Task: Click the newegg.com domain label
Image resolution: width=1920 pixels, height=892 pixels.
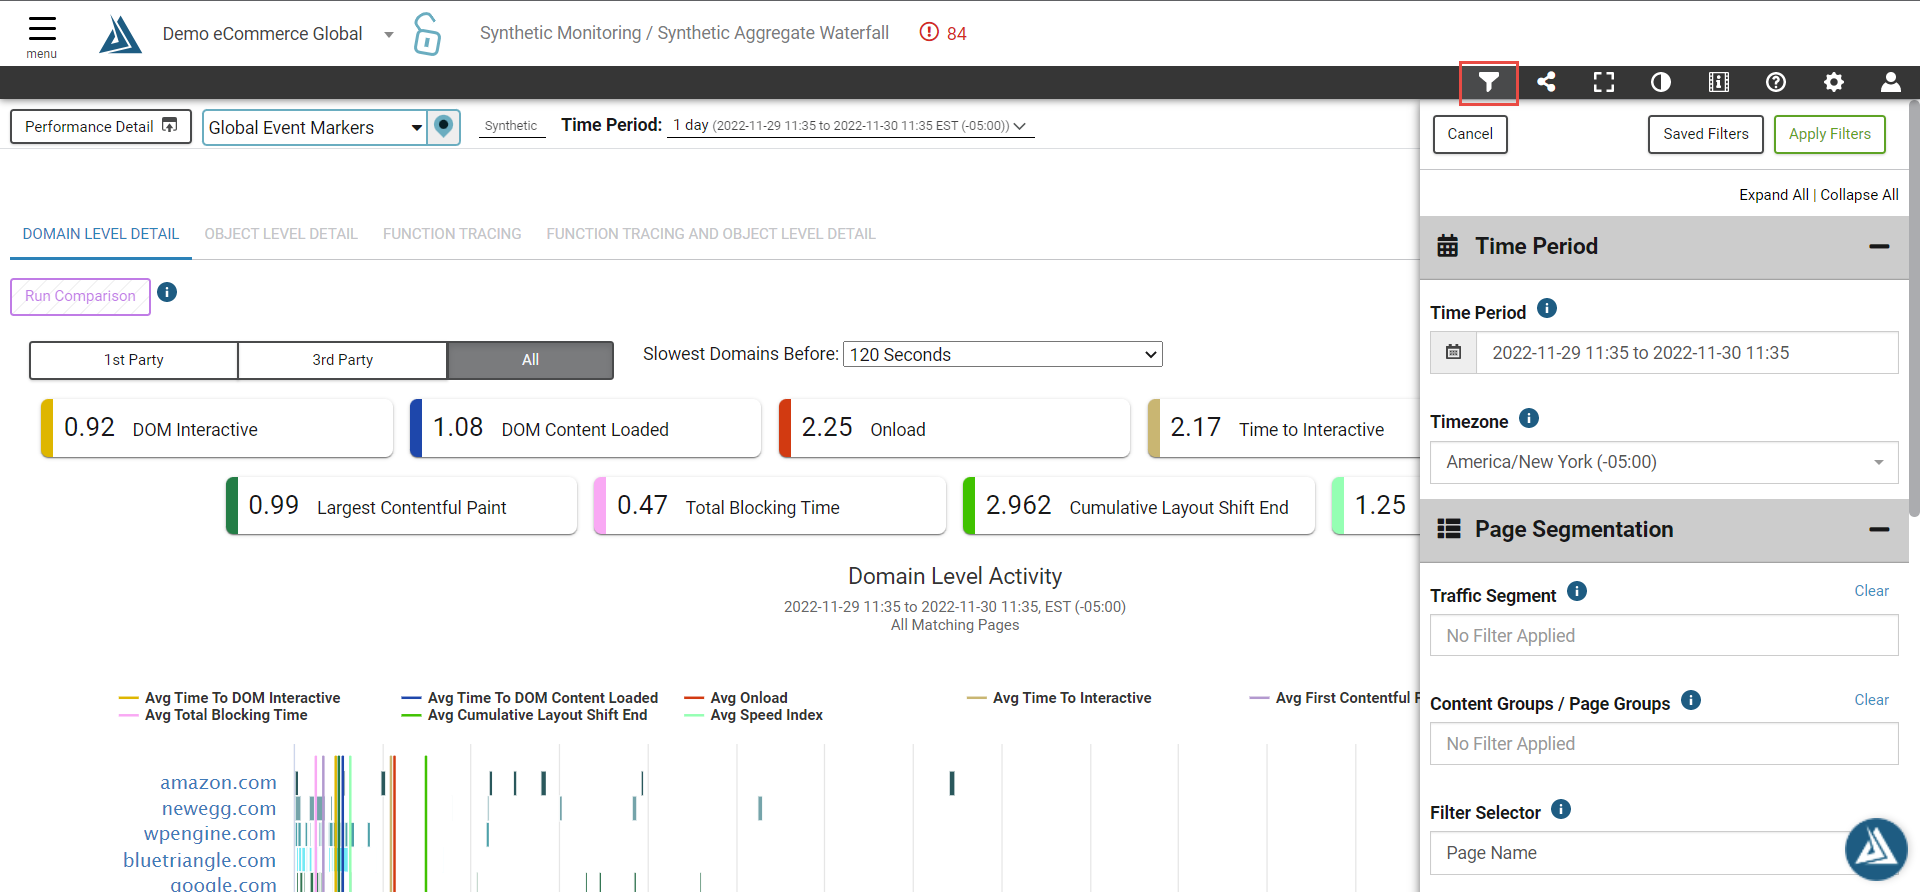Action: pyautogui.click(x=219, y=808)
